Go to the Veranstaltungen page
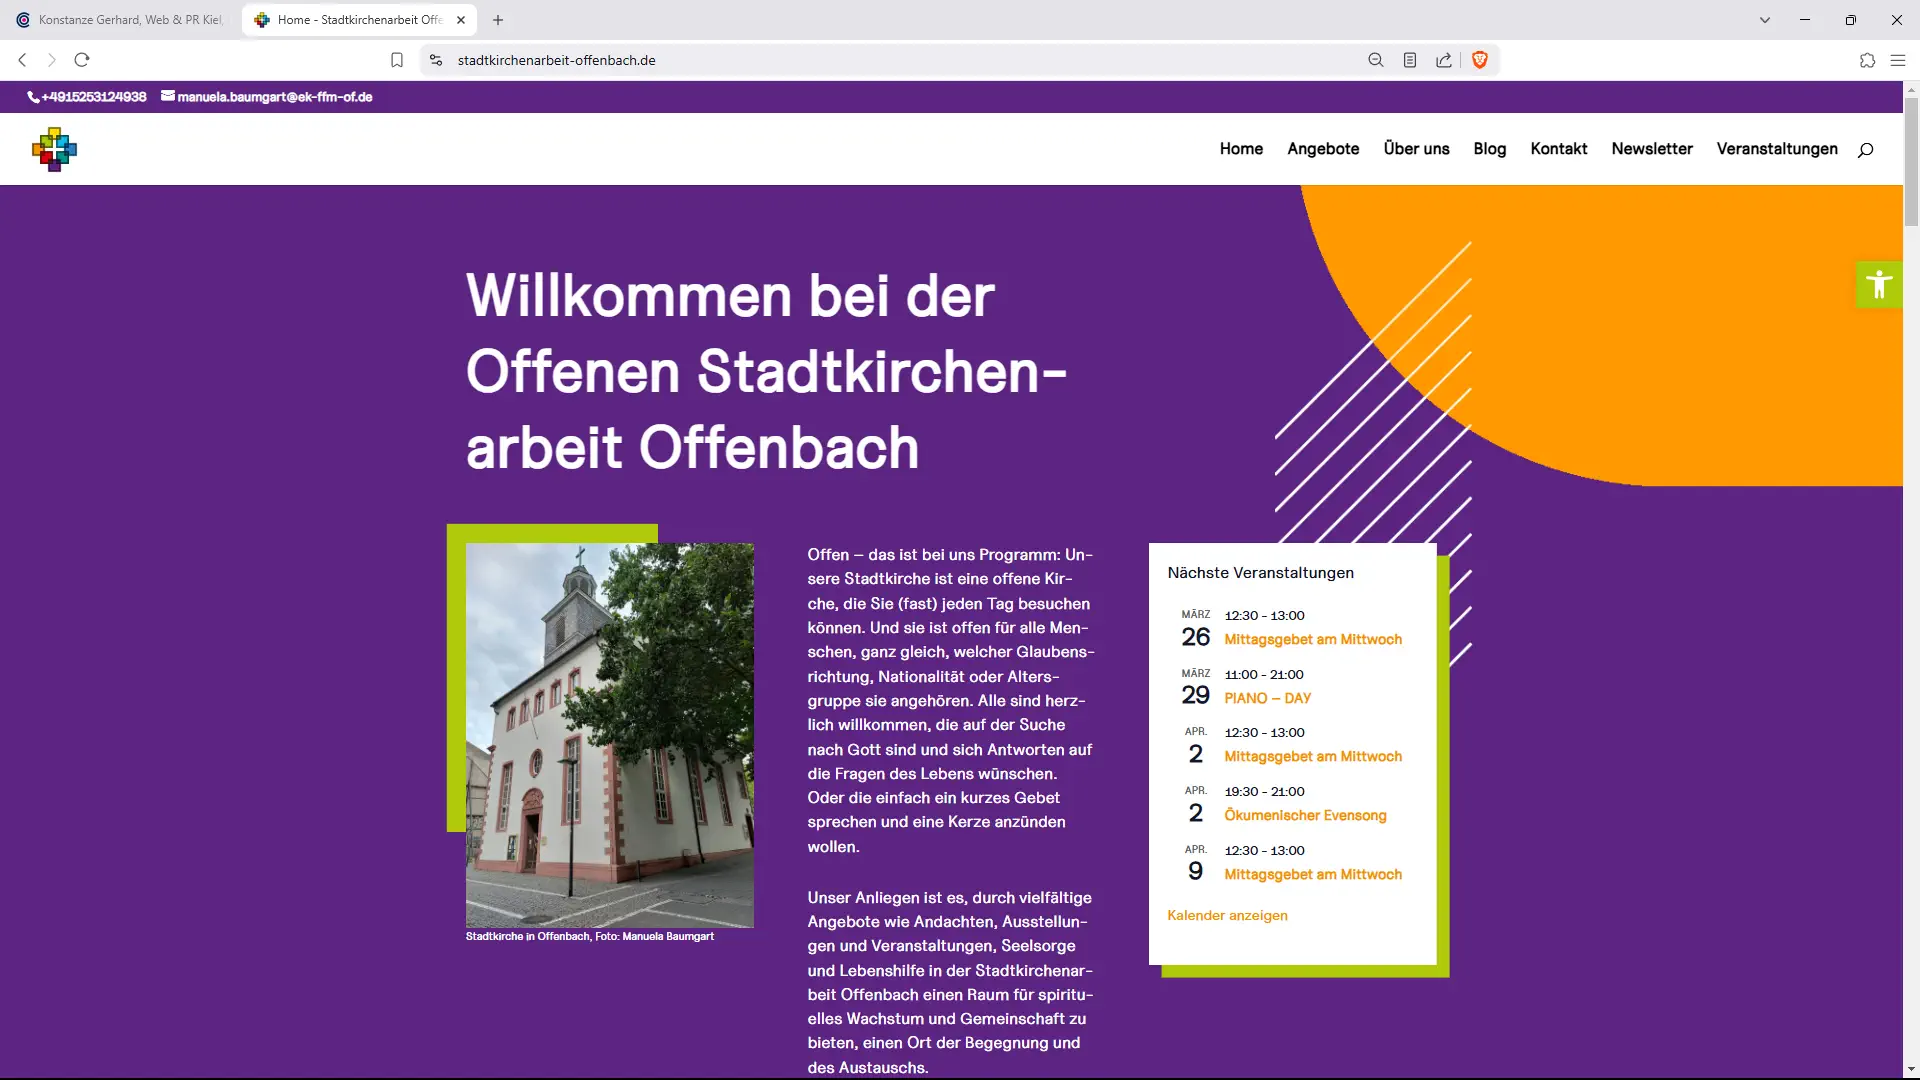 [x=1777, y=149]
